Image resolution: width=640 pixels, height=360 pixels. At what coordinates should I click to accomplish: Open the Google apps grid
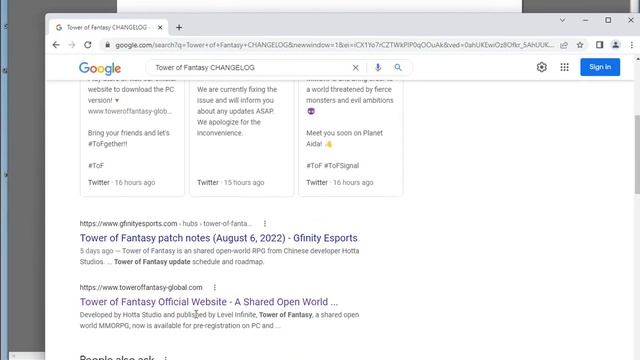(564, 67)
